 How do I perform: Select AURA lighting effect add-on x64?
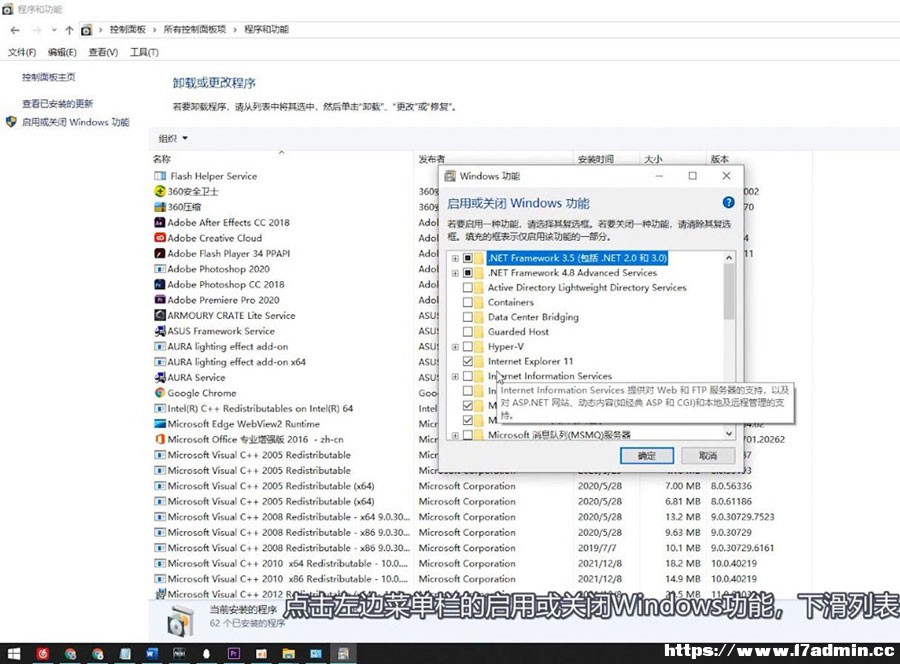click(x=236, y=362)
